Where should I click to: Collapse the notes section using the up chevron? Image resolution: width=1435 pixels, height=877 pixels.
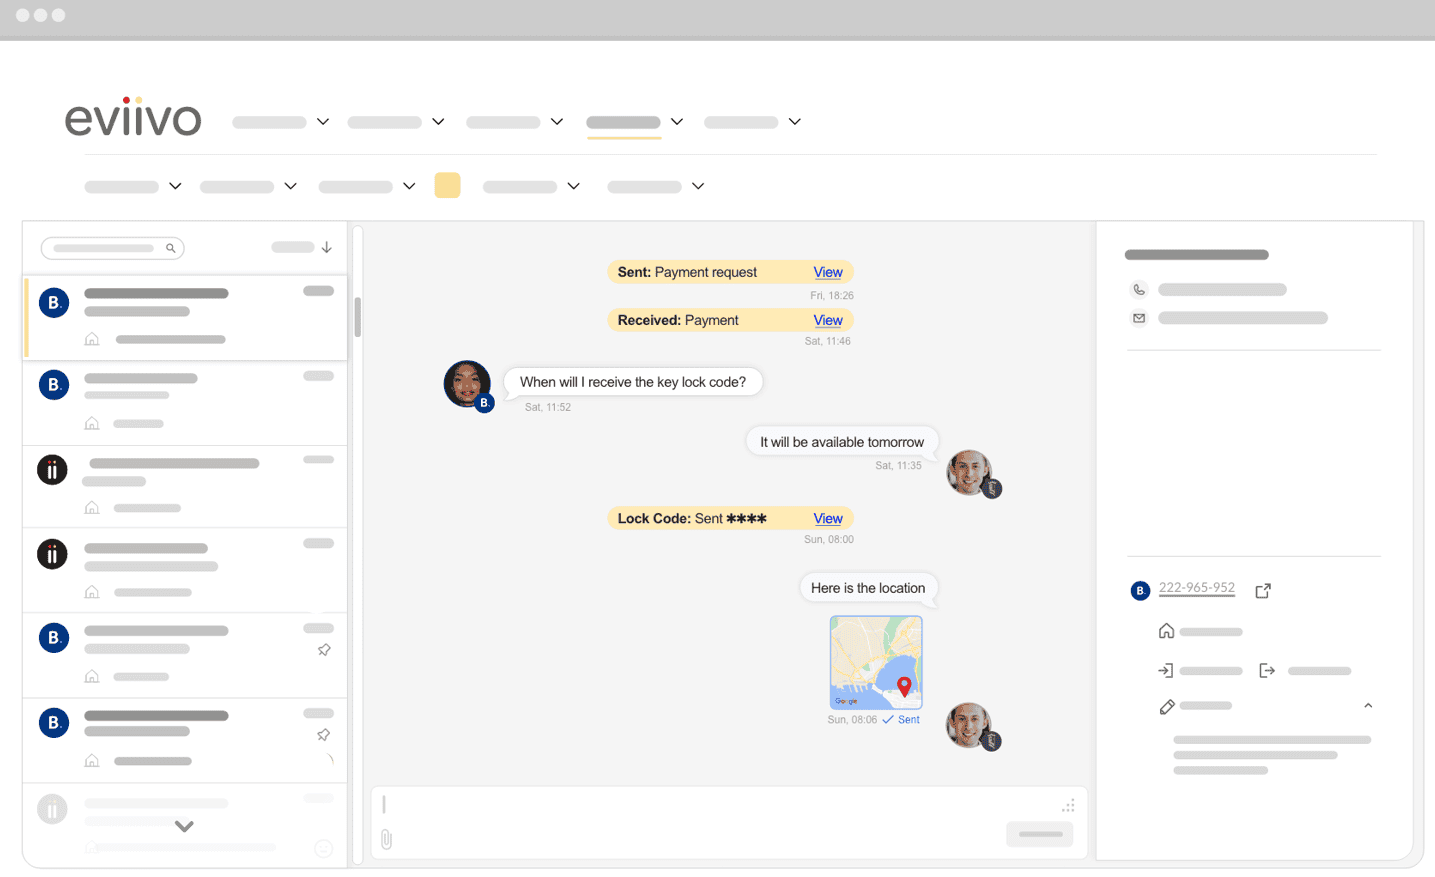tap(1368, 705)
